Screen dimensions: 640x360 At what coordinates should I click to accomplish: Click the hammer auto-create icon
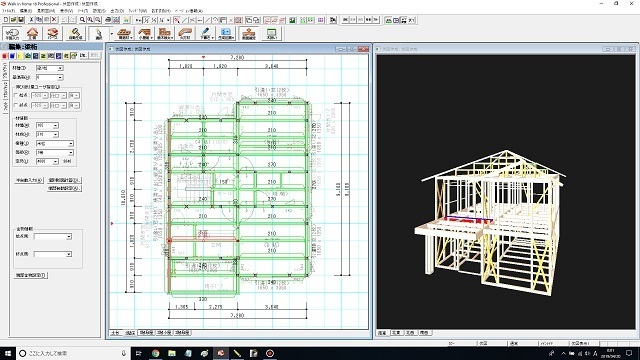(75, 33)
